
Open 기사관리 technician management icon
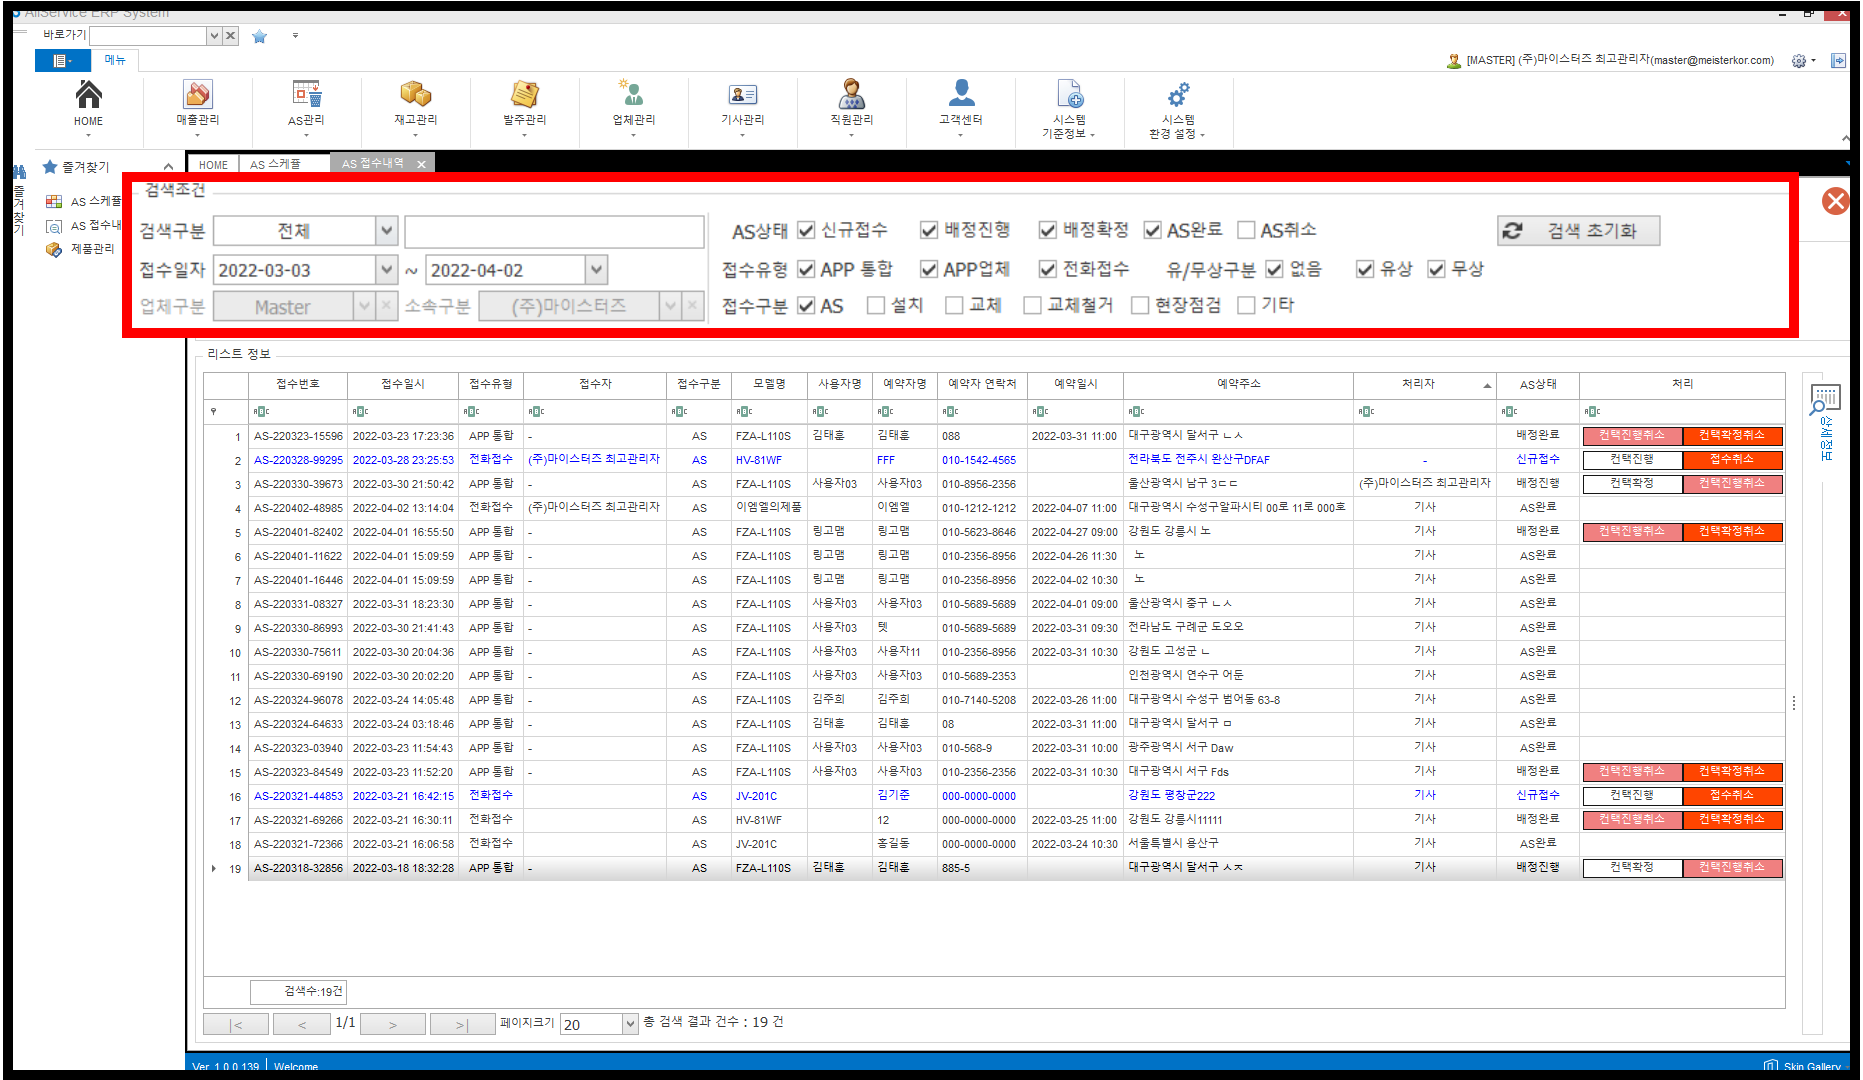pos(742,95)
